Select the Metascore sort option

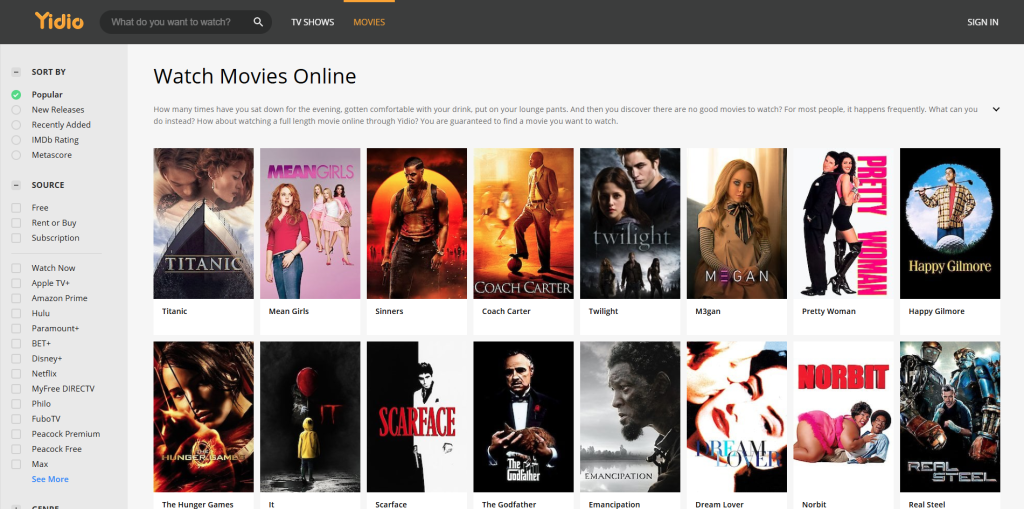[16, 155]
